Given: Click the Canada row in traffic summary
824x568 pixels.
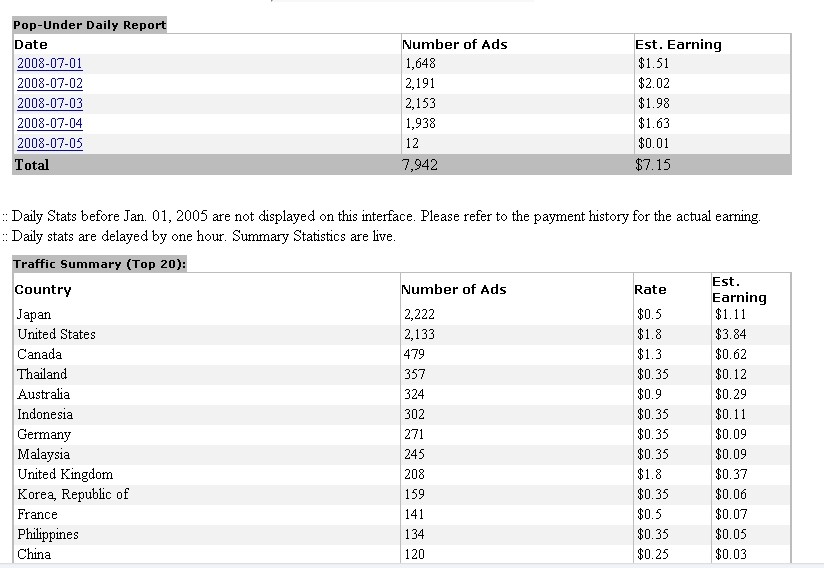Looking at the screenshot, I should [x=39, y=354].
